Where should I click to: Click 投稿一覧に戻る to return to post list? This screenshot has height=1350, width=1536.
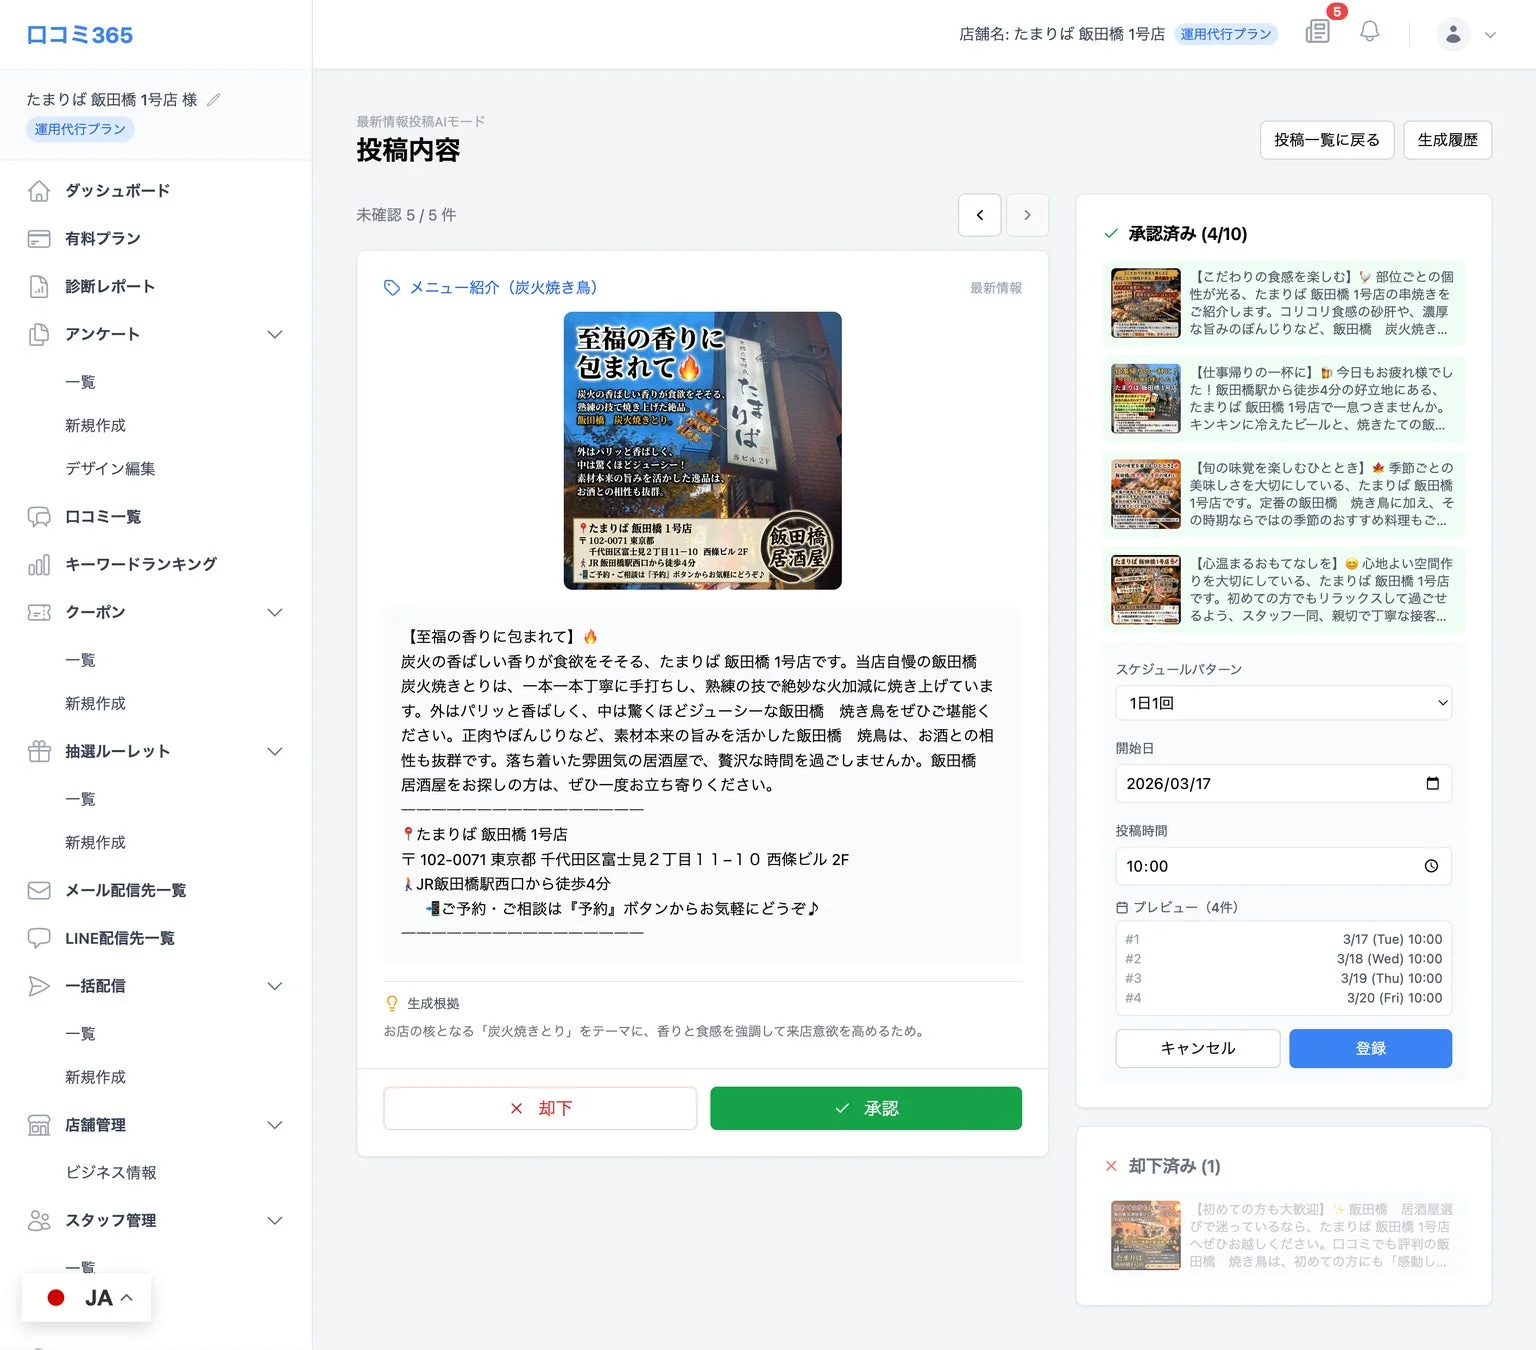coord(1327,140)
